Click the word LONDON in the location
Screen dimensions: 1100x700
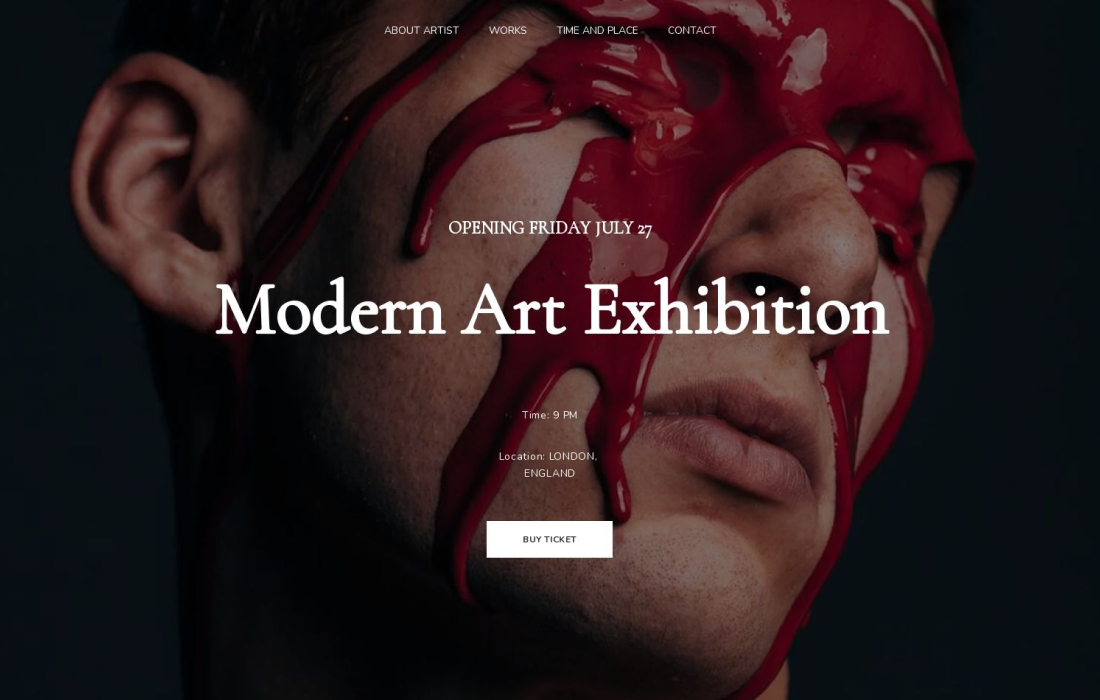(572, 457)
